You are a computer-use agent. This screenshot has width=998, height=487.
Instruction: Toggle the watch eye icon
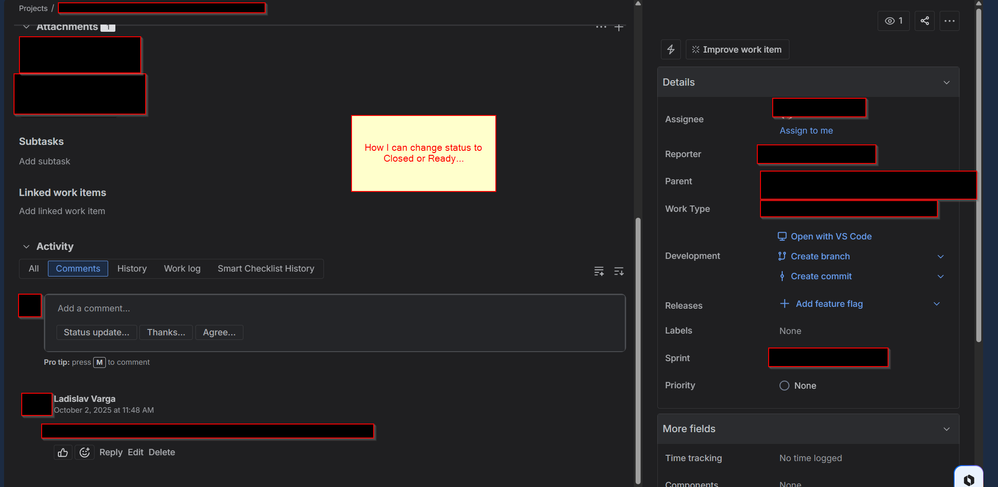[893, 20]
